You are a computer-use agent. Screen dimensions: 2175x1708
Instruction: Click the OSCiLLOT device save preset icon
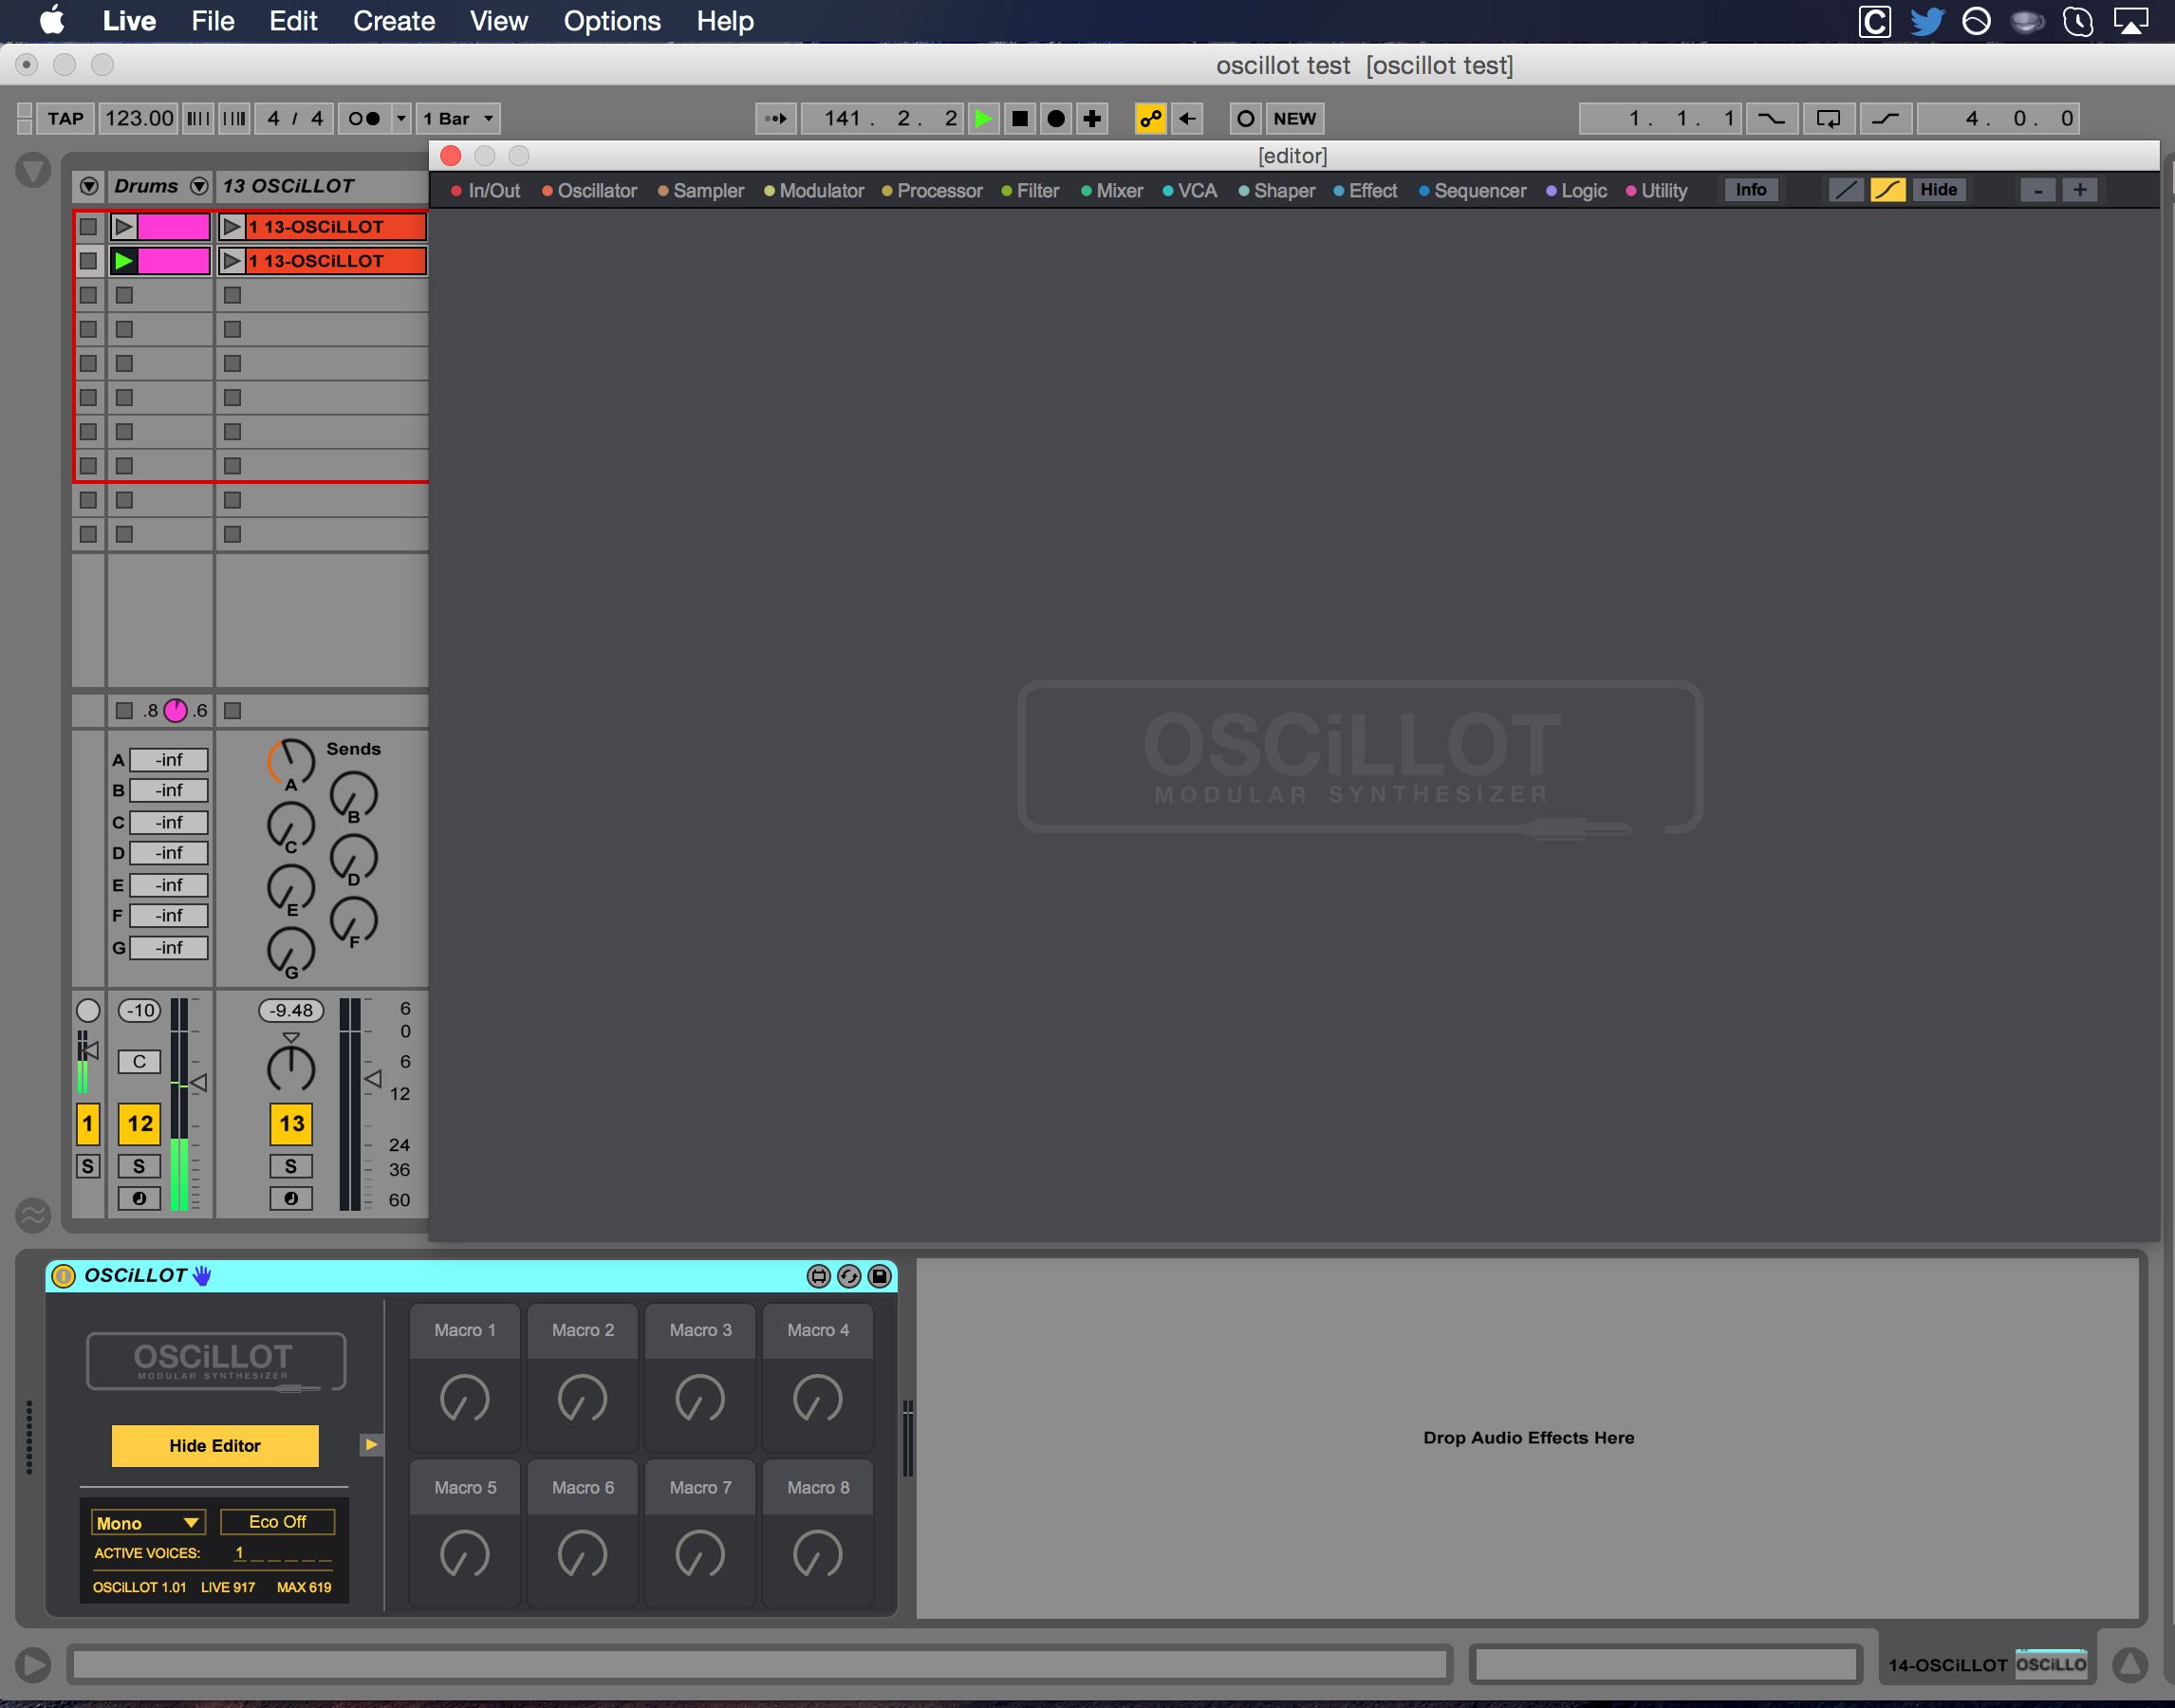point(879,1275)
